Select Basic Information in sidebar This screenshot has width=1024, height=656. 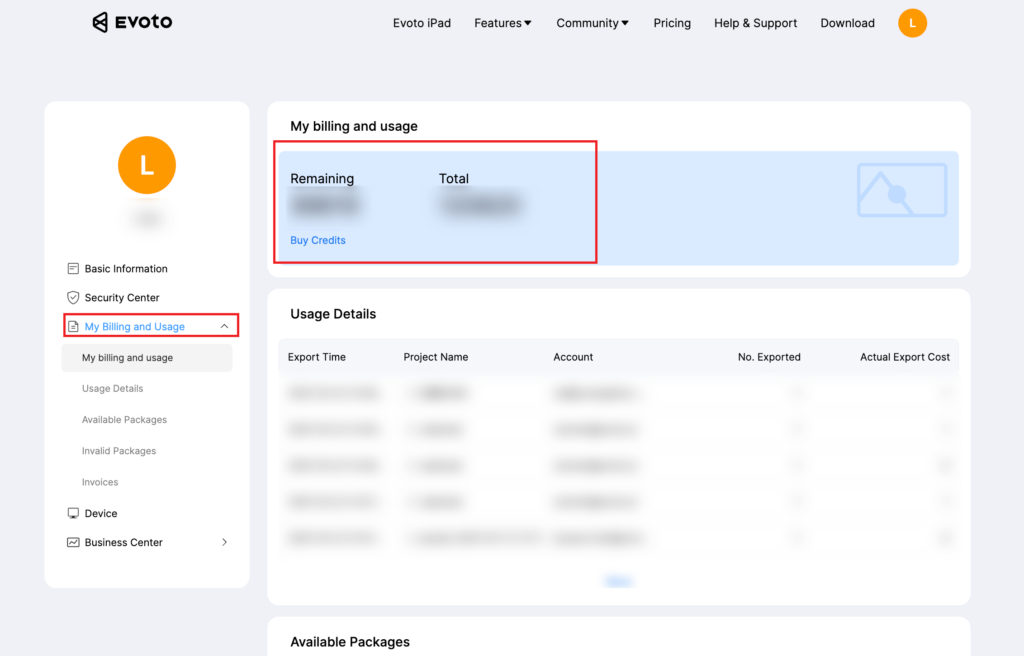tap(126, 269)
